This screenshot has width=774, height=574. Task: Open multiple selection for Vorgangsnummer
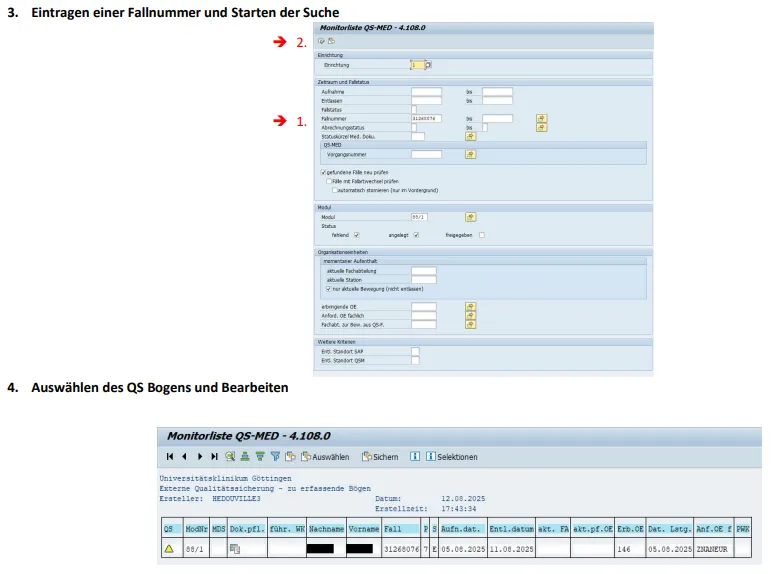pos(470,154)
